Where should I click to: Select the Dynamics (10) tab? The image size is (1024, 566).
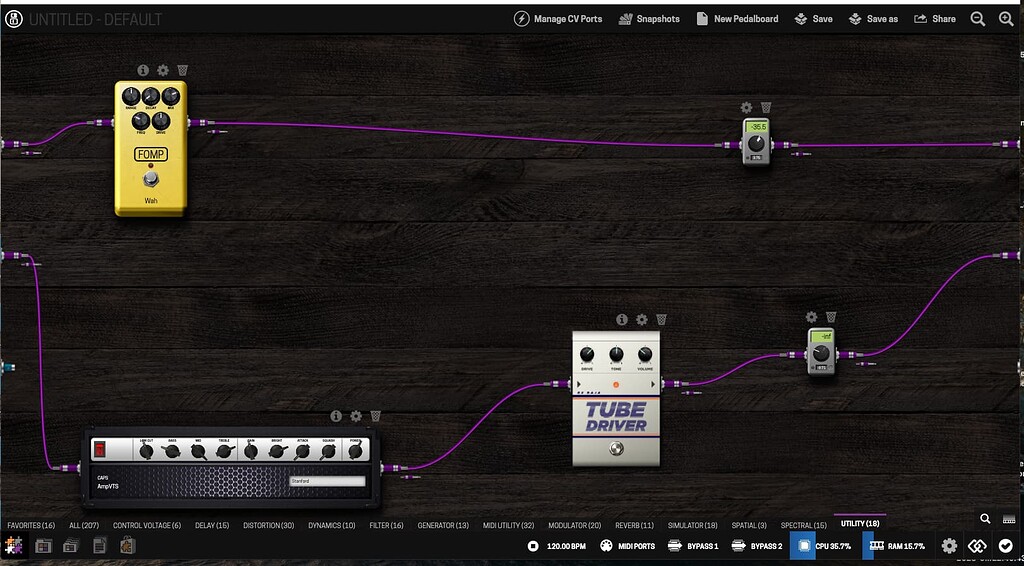tap(332, 526)
